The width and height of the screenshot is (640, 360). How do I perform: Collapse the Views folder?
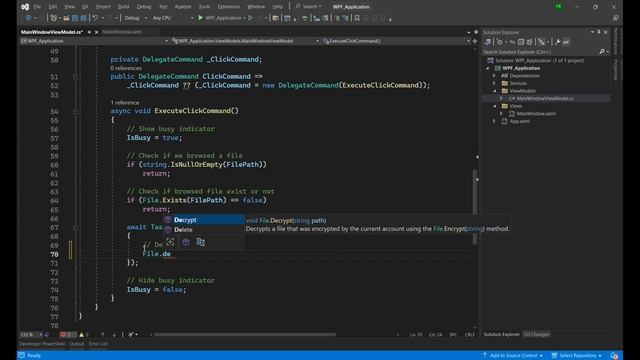(494, 106)
